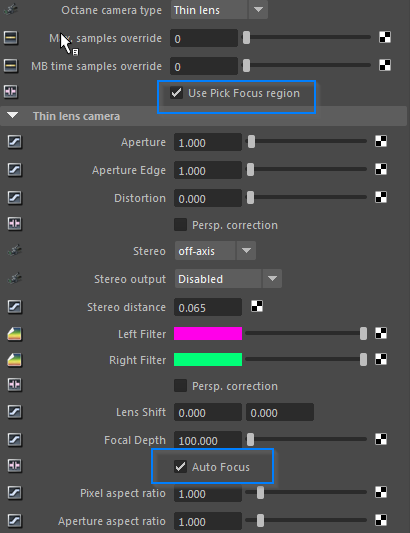
Task: Click the icon beside MB time samples override
Action: (x=11, y=66)
